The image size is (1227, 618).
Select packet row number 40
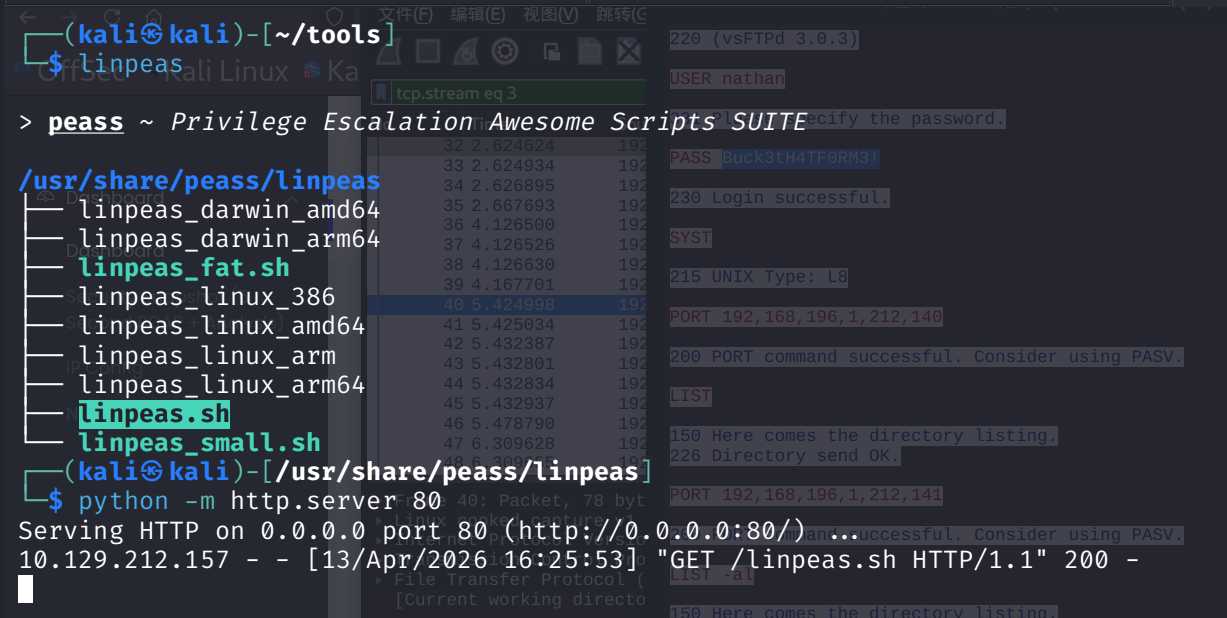[x=500, y=304]
